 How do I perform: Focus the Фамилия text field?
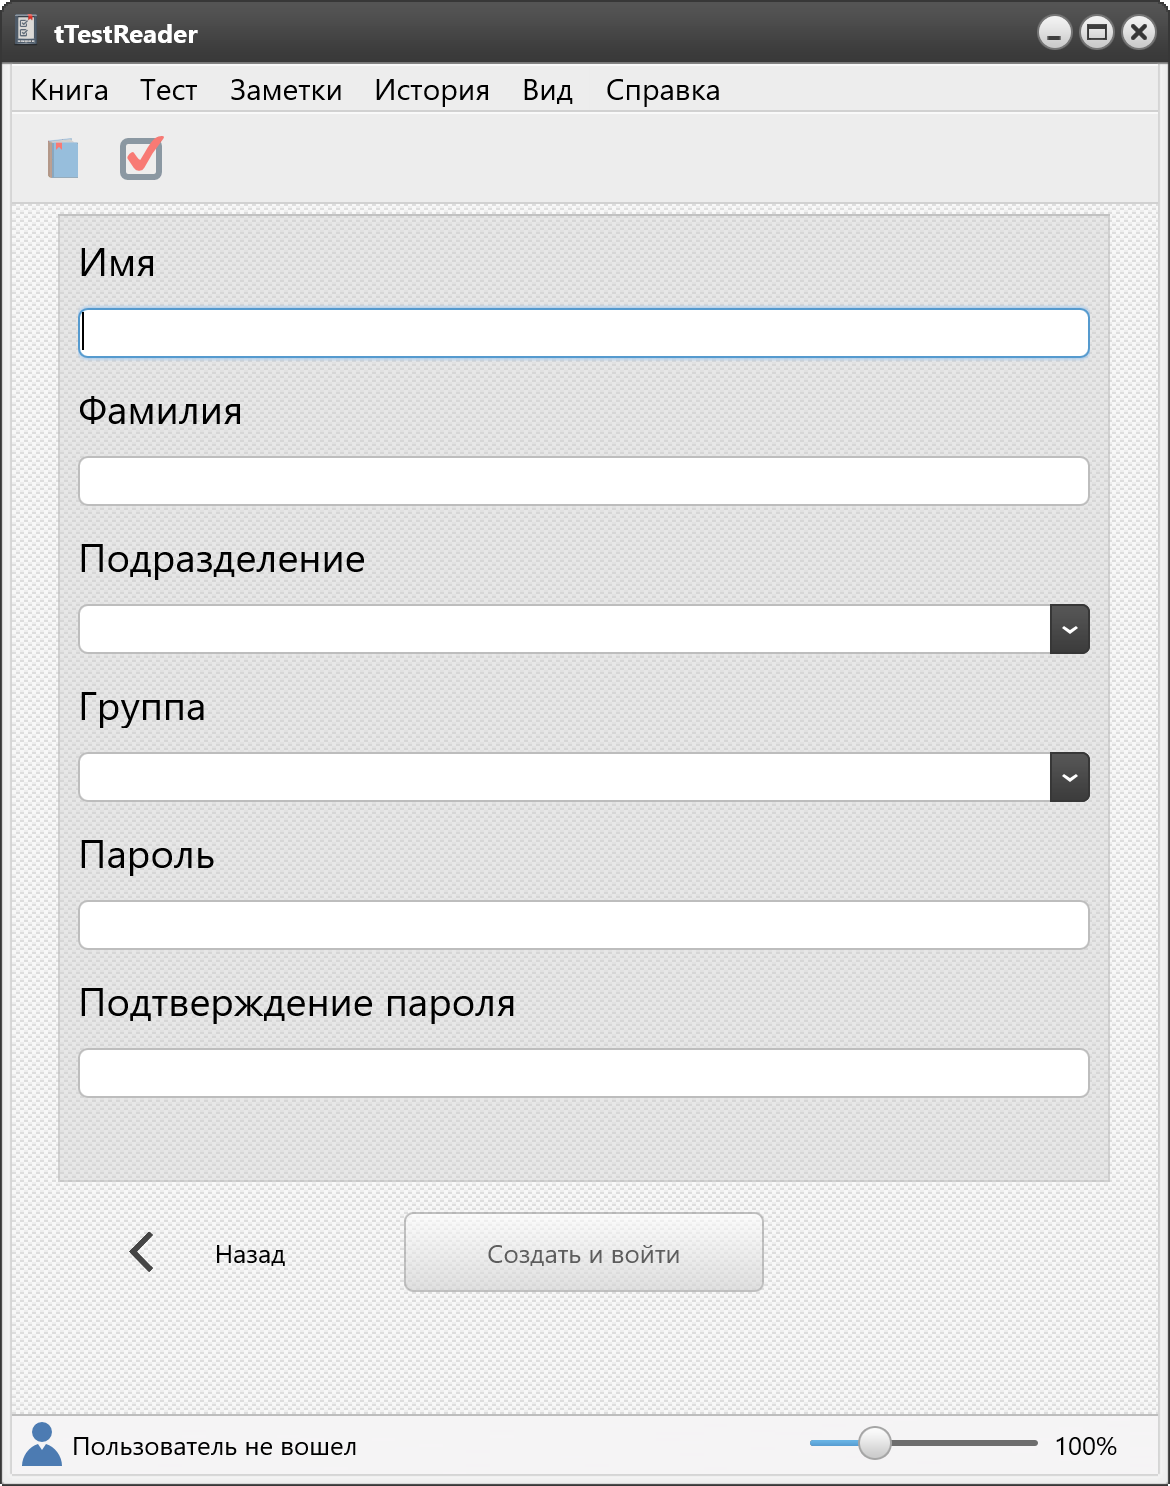click(584, 481)
